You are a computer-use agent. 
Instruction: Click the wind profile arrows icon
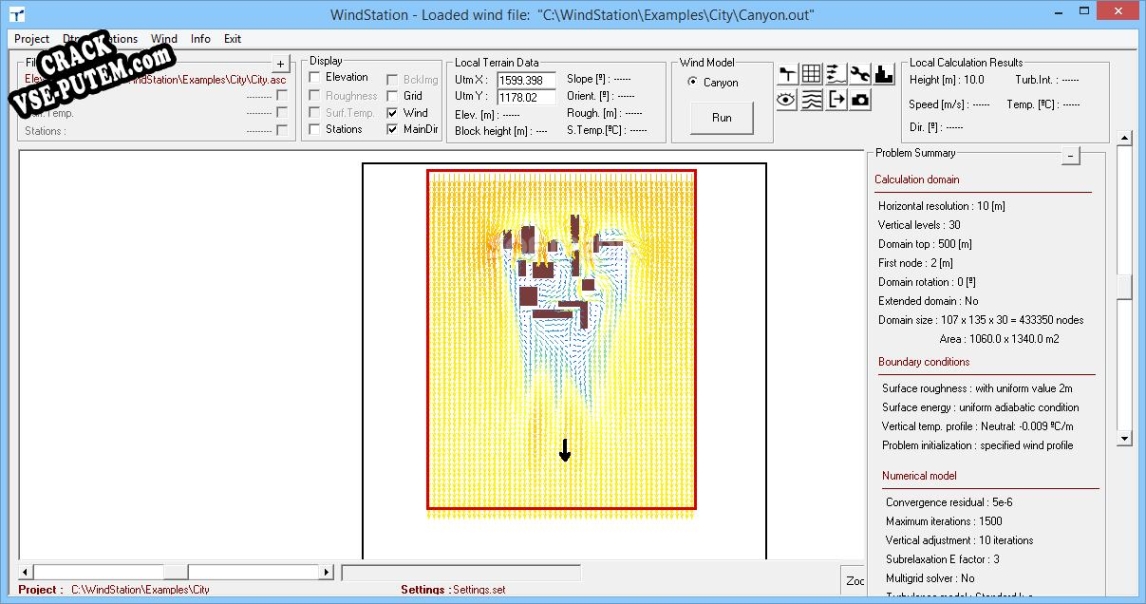pyautogui.click(x=836, y=73)
